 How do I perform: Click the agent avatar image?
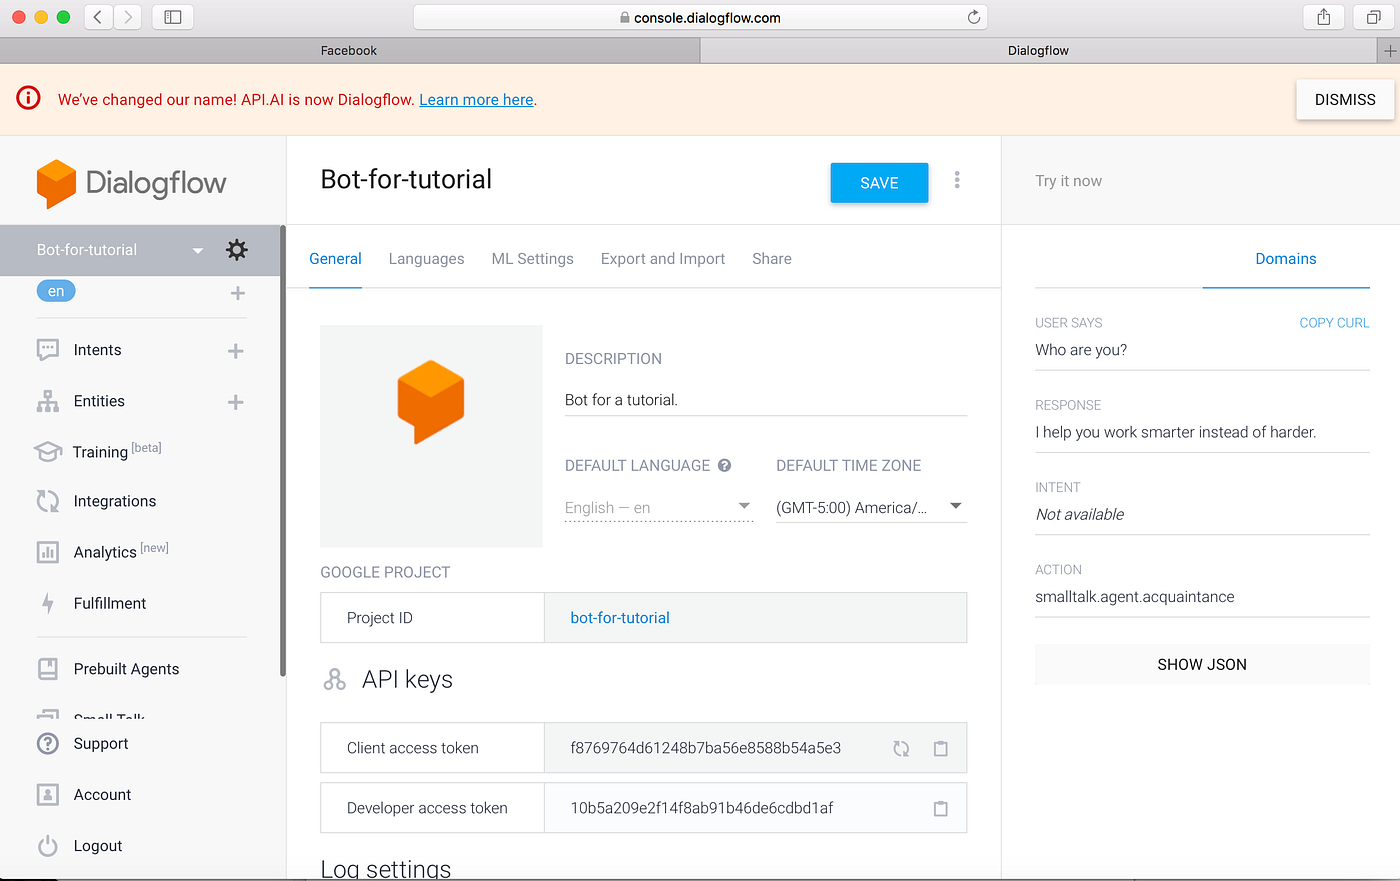point(431,436)
